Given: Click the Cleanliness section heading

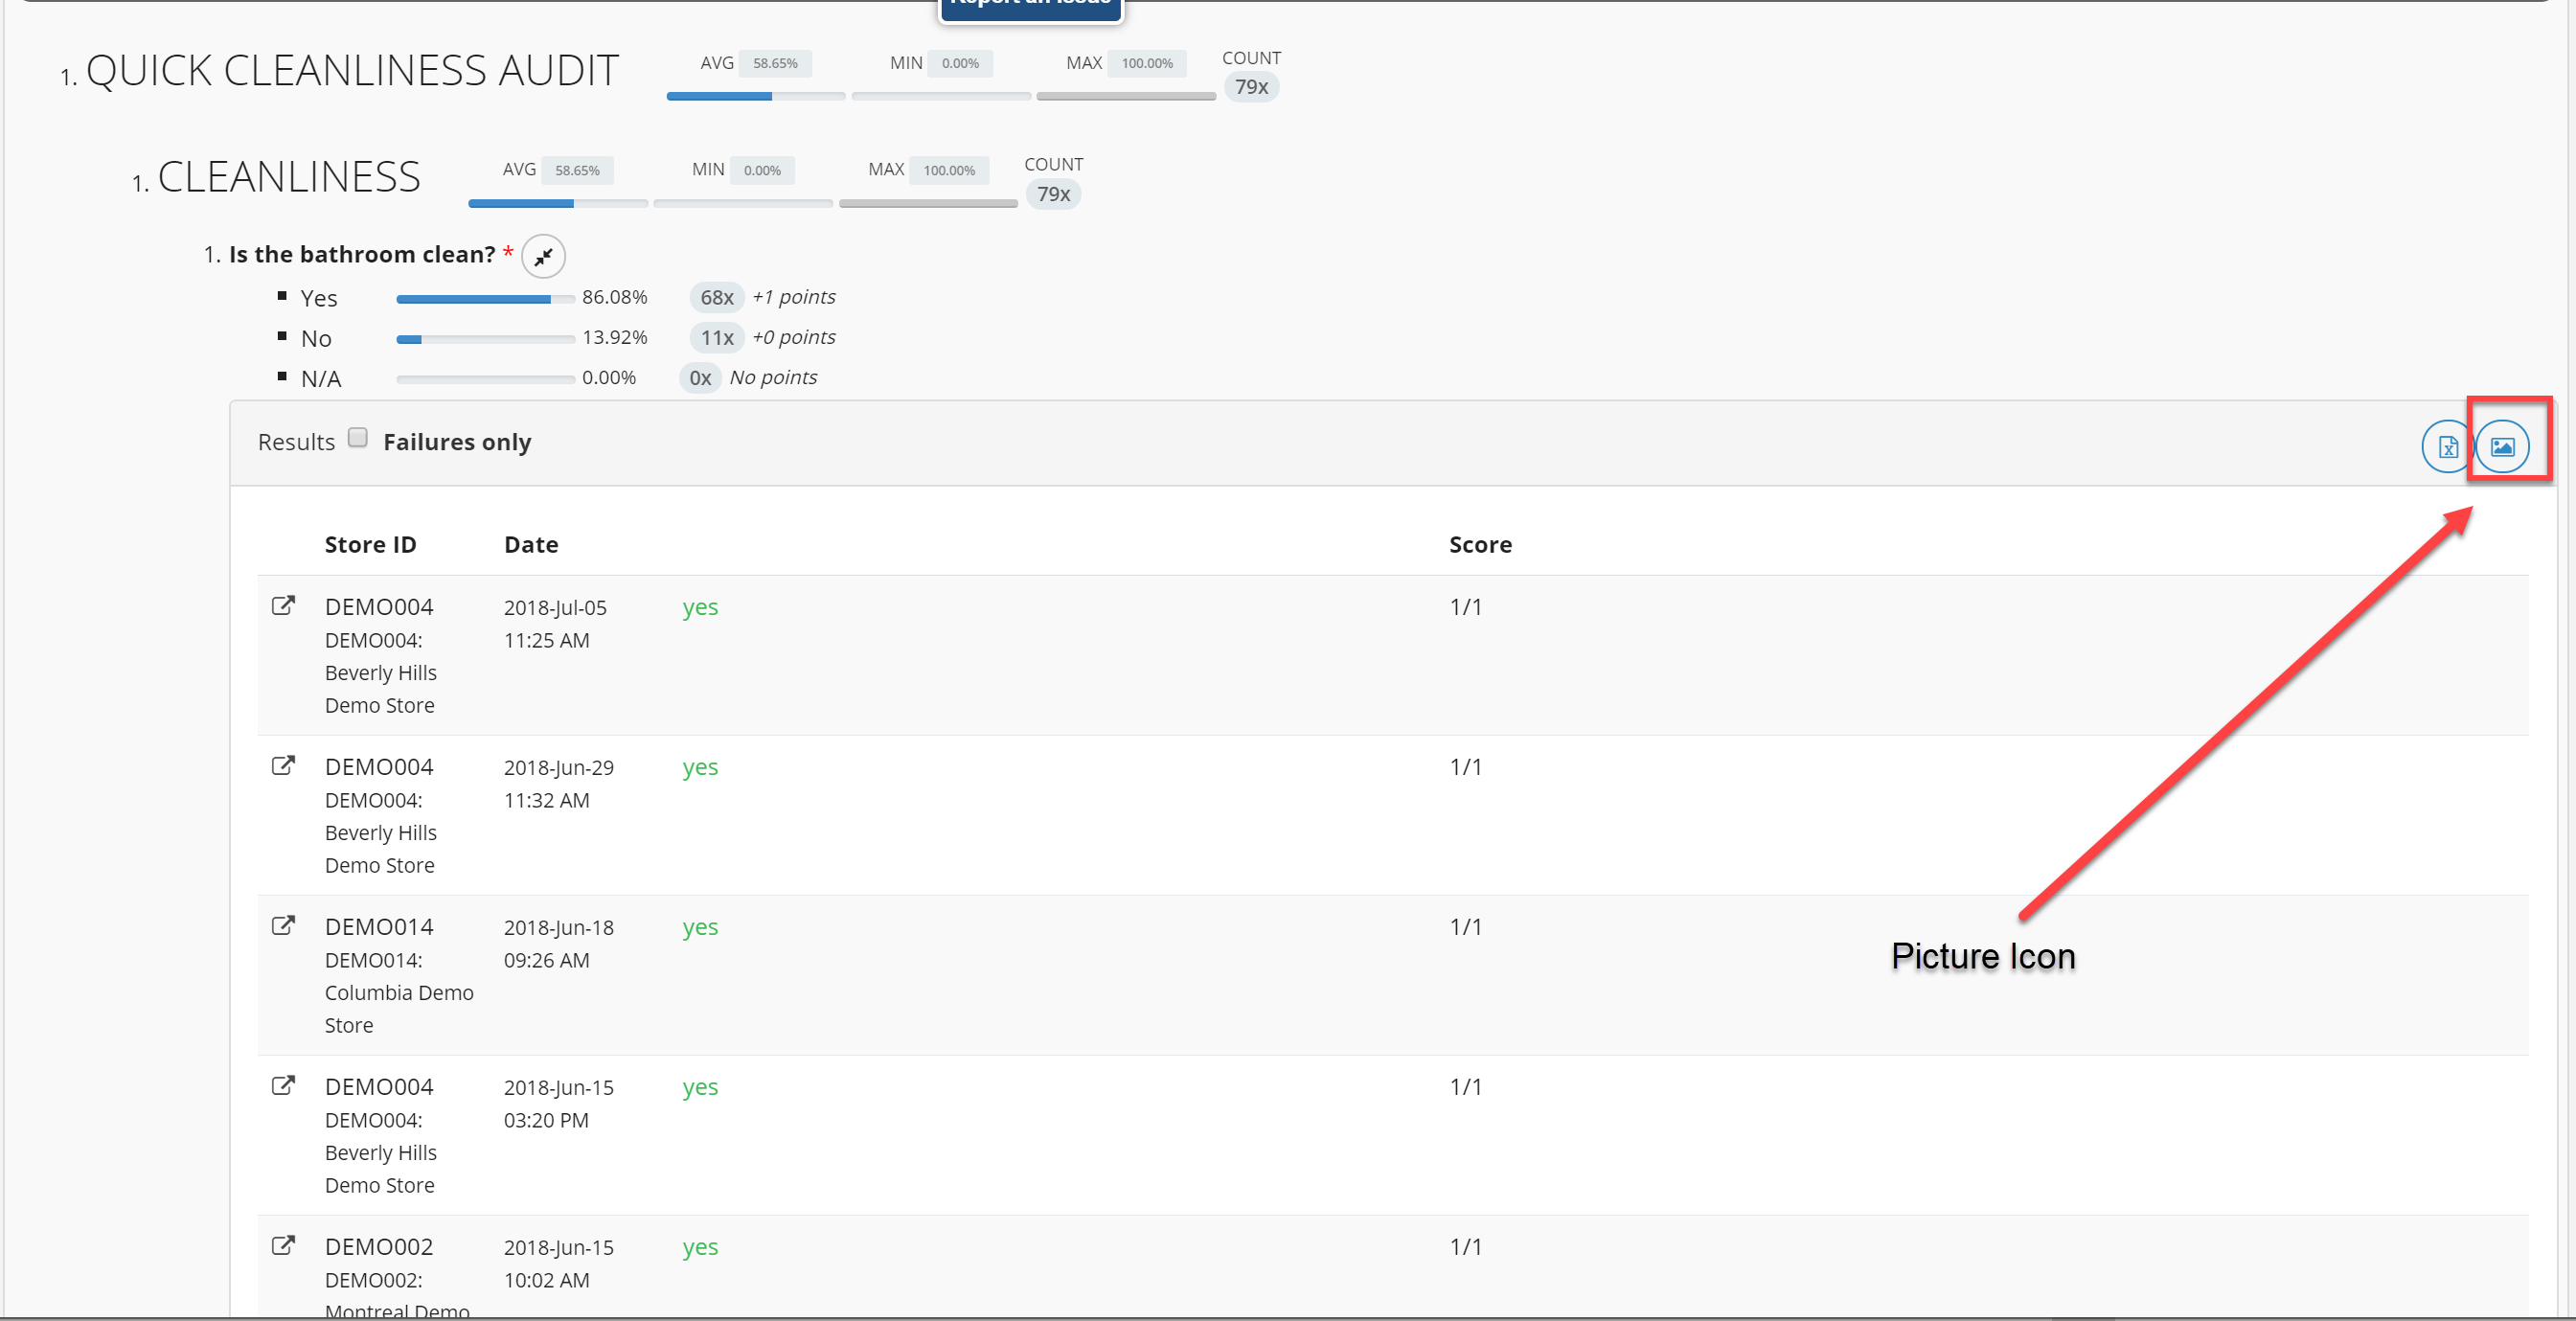Looking at the screenshot, I should point(288,178).
